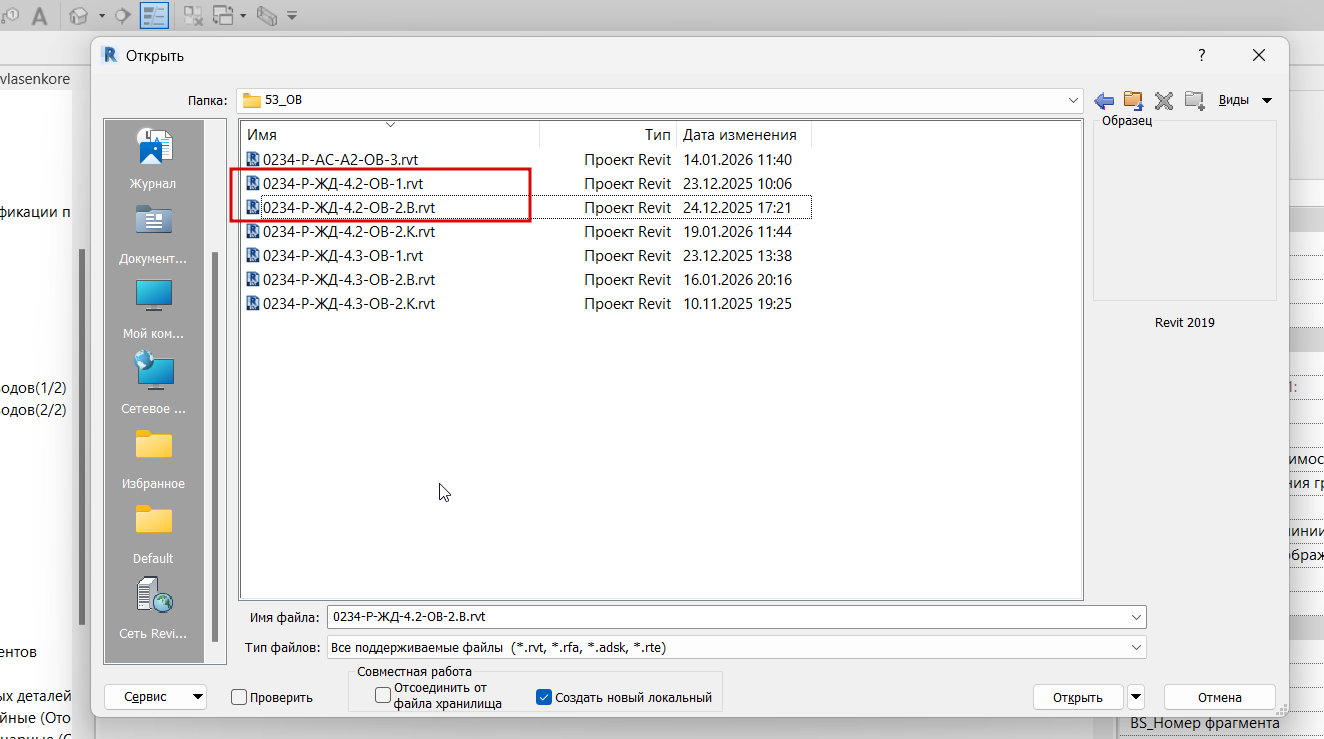This screenshot has height=739, width=1324.
Task: Expand the 3D View dropdown arrow
Action: click(101, 16)
